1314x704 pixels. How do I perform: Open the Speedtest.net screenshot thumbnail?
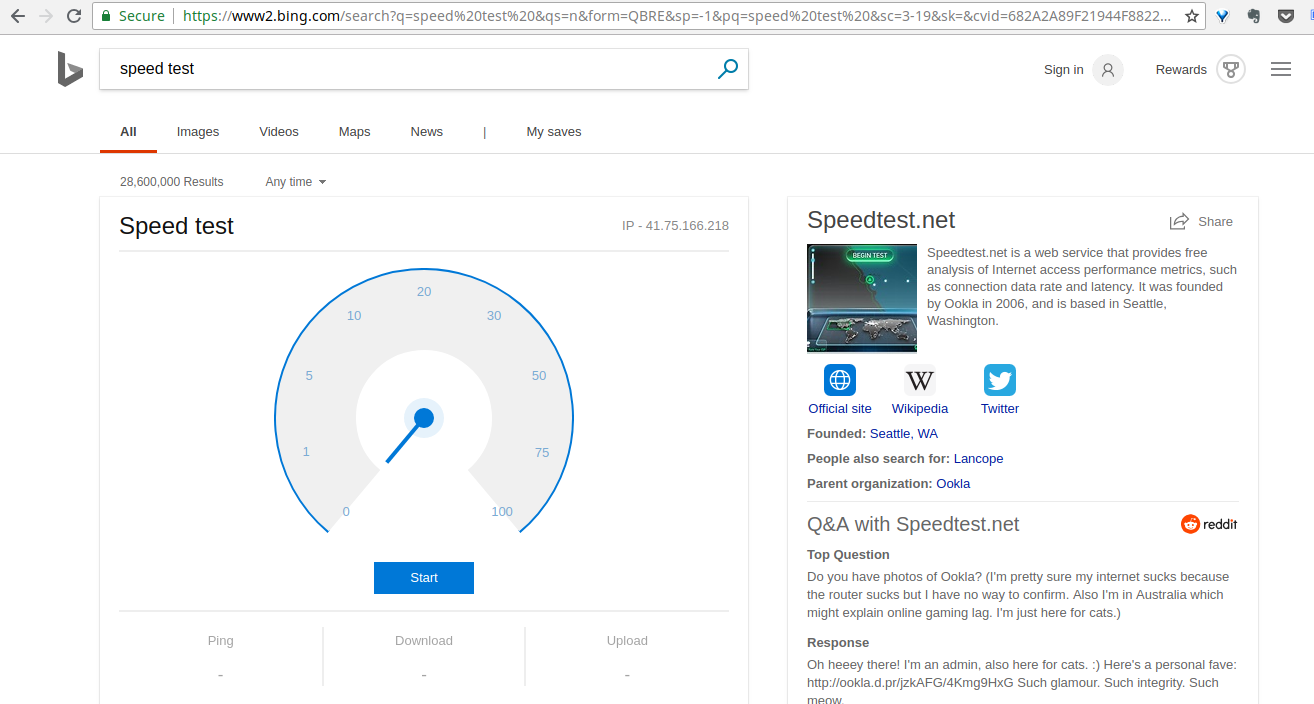(862, 298)
